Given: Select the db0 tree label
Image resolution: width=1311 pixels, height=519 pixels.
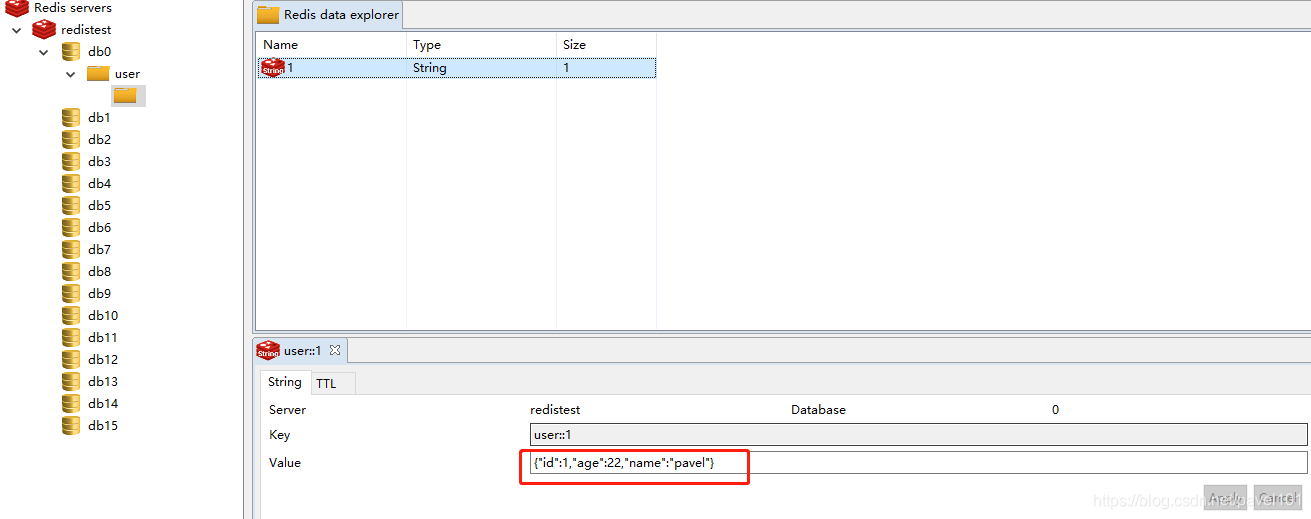Looking at the screenshot, I should click(99, 52).
